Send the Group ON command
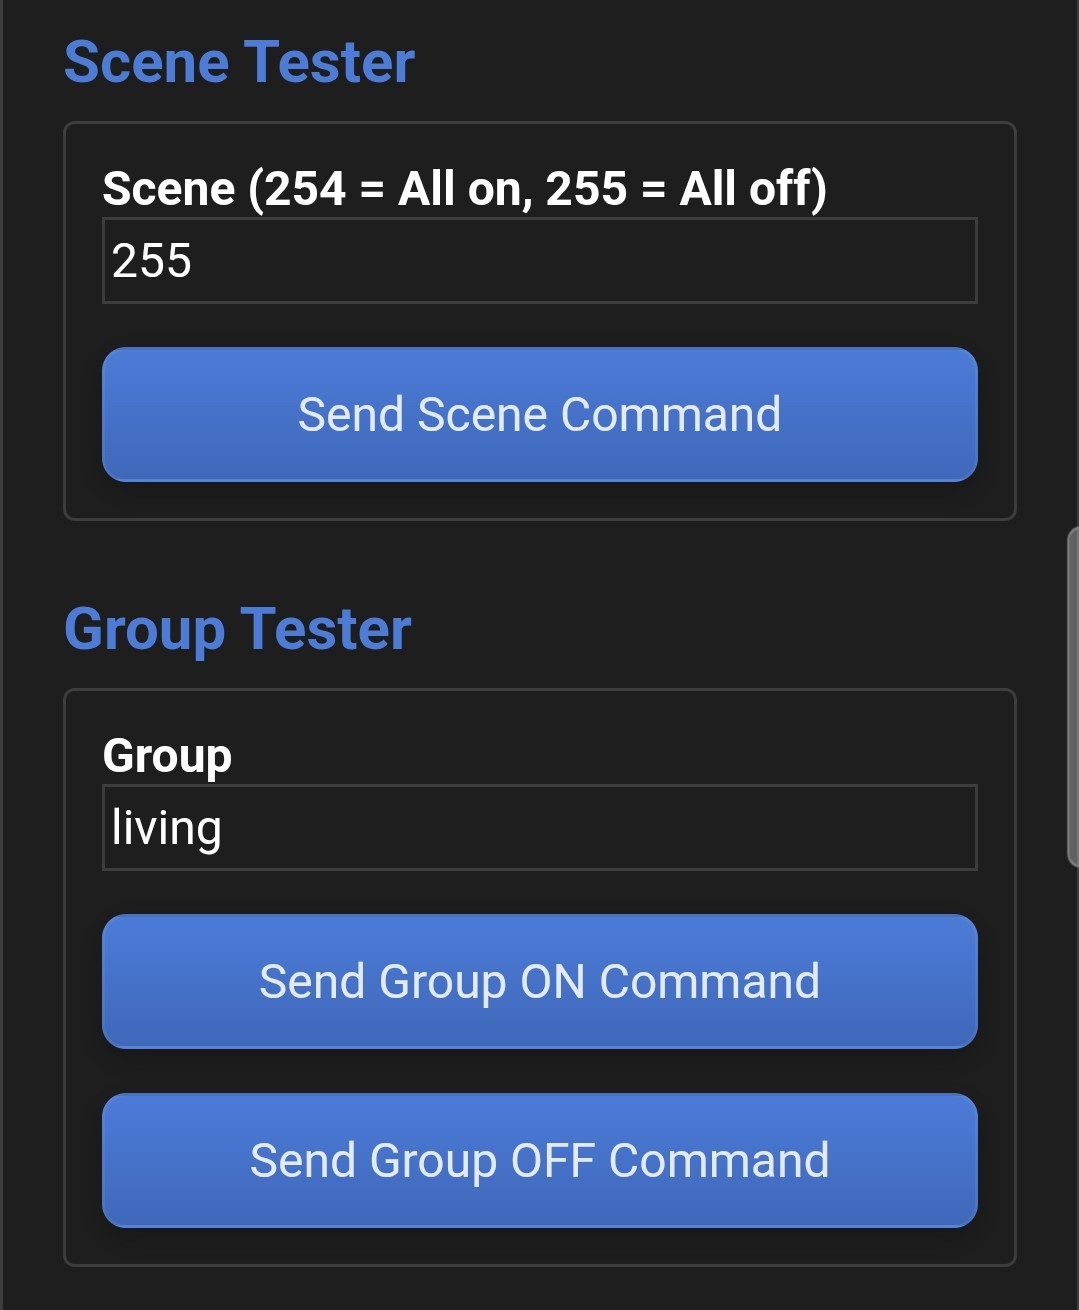The image size is (1079, 1310). coord(540,981)
